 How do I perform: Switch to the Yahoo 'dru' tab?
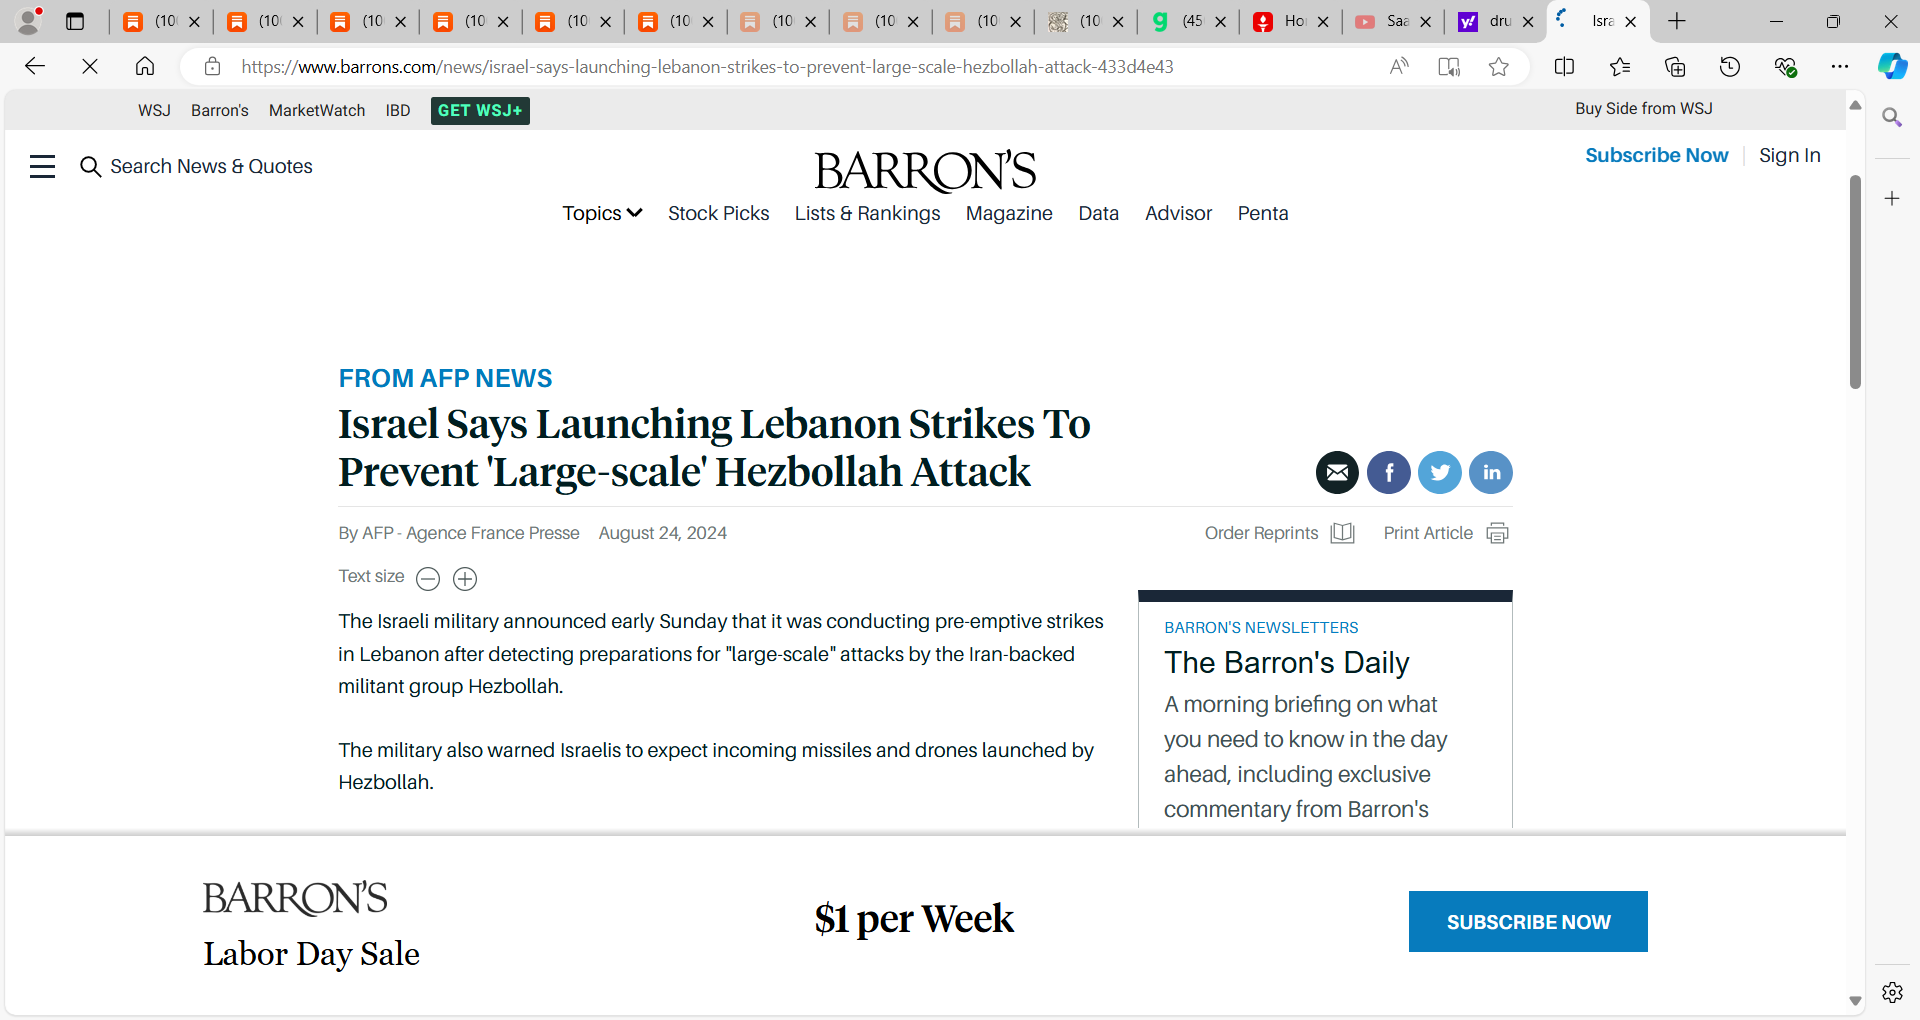coord(1494,21)
